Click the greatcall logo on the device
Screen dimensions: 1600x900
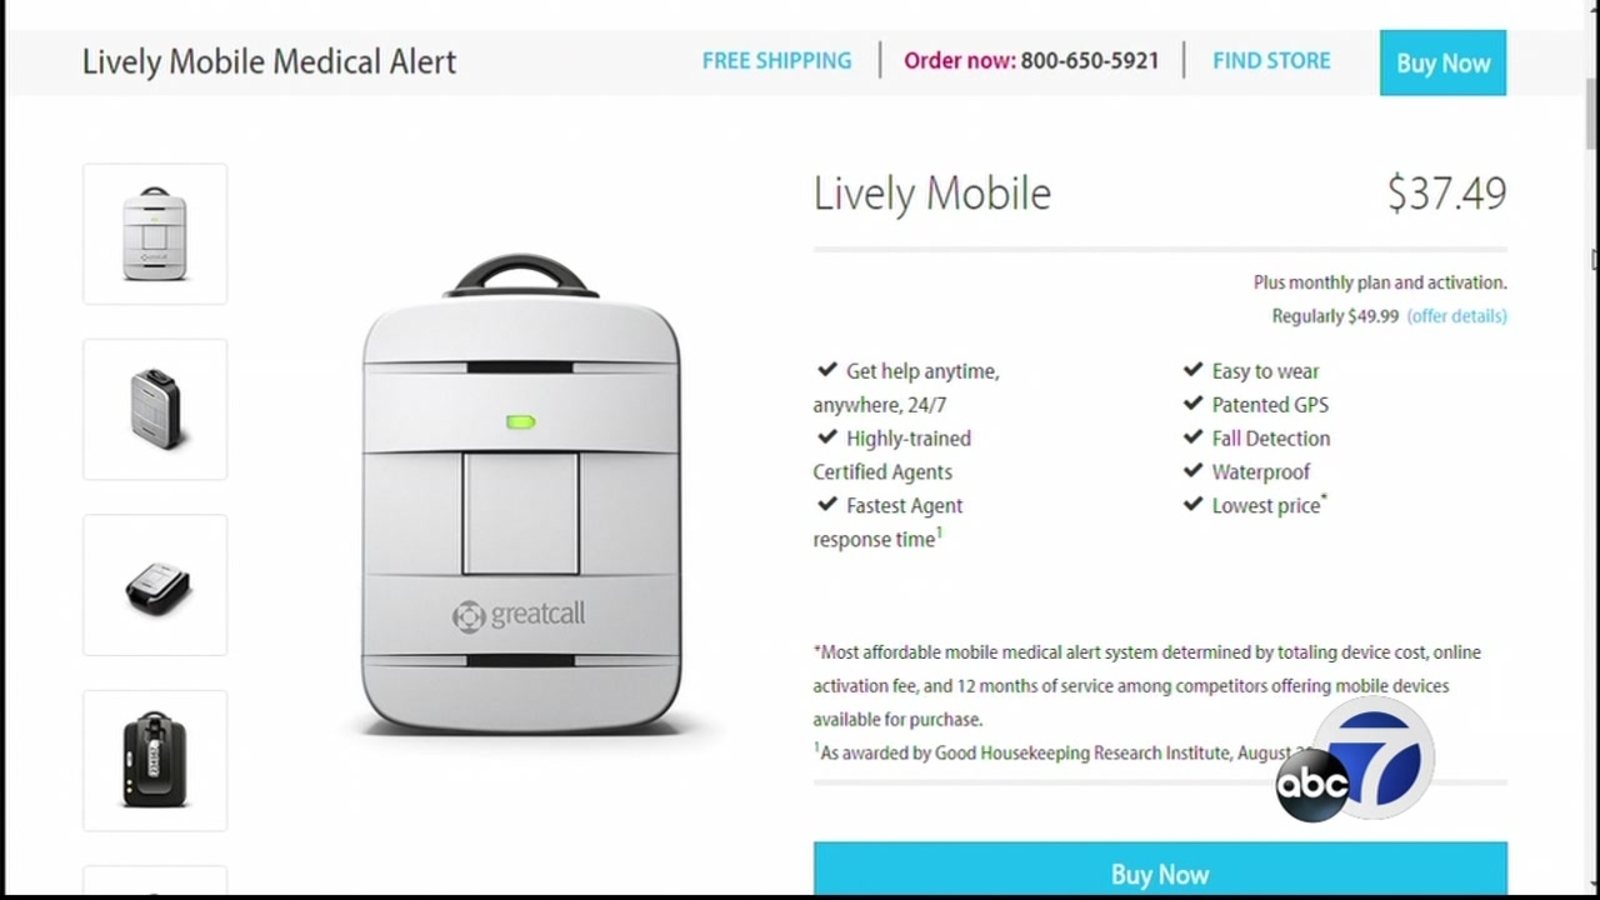(x=518, y=615)
